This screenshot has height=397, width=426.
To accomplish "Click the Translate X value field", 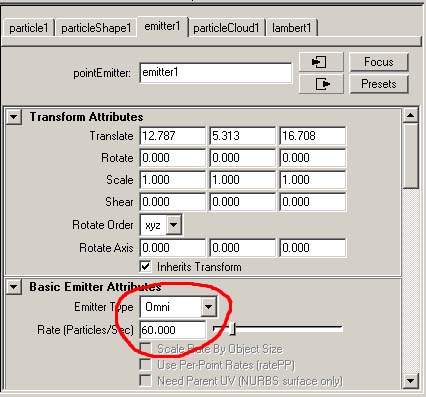I will (172, 136).
